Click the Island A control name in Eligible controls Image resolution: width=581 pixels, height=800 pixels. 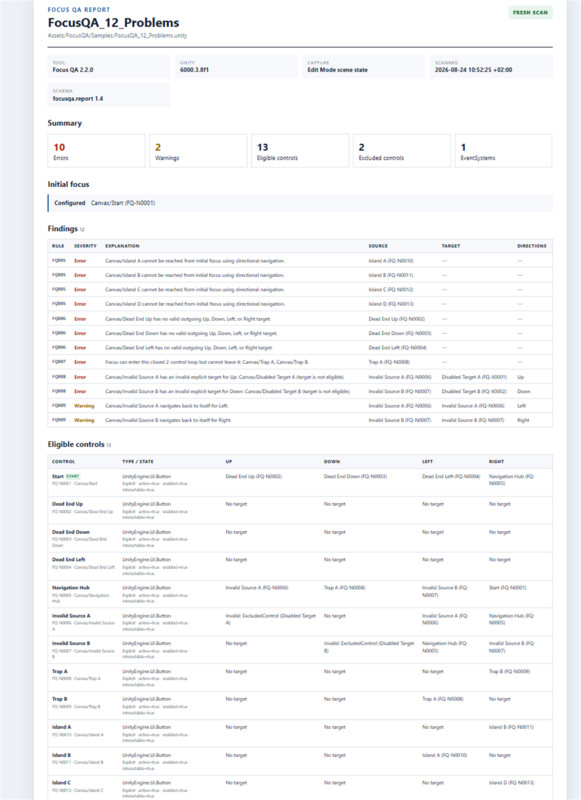click(x=61, y=727)
